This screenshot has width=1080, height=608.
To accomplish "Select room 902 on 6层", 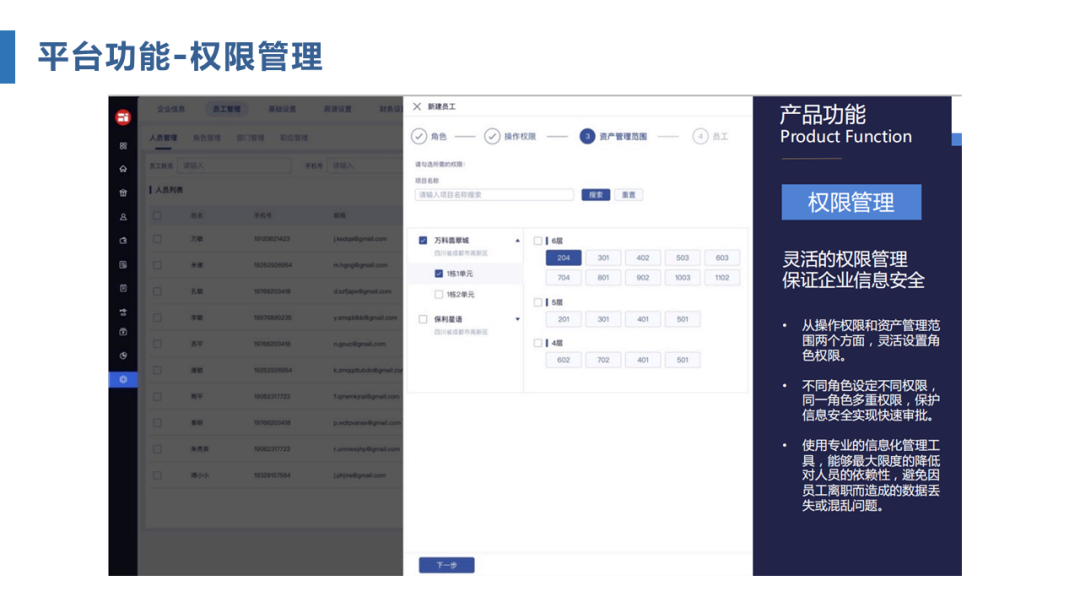I will (643, 277).
